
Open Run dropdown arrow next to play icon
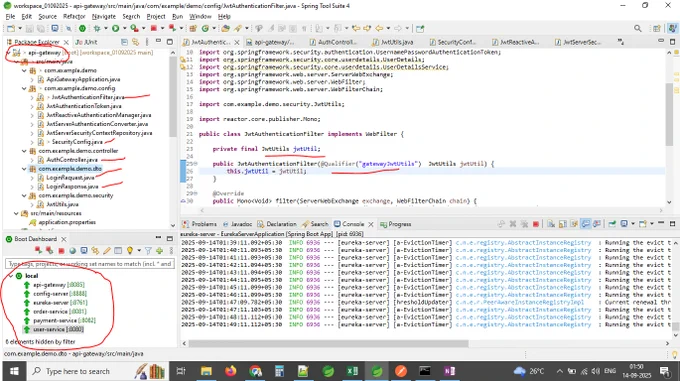pos(124,29)
